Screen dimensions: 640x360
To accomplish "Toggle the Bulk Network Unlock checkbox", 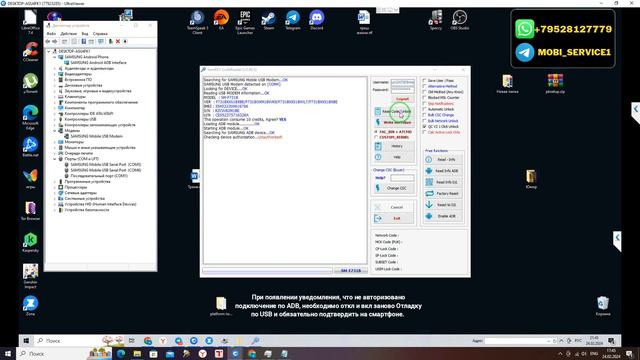I will click(x=425, y=121).
